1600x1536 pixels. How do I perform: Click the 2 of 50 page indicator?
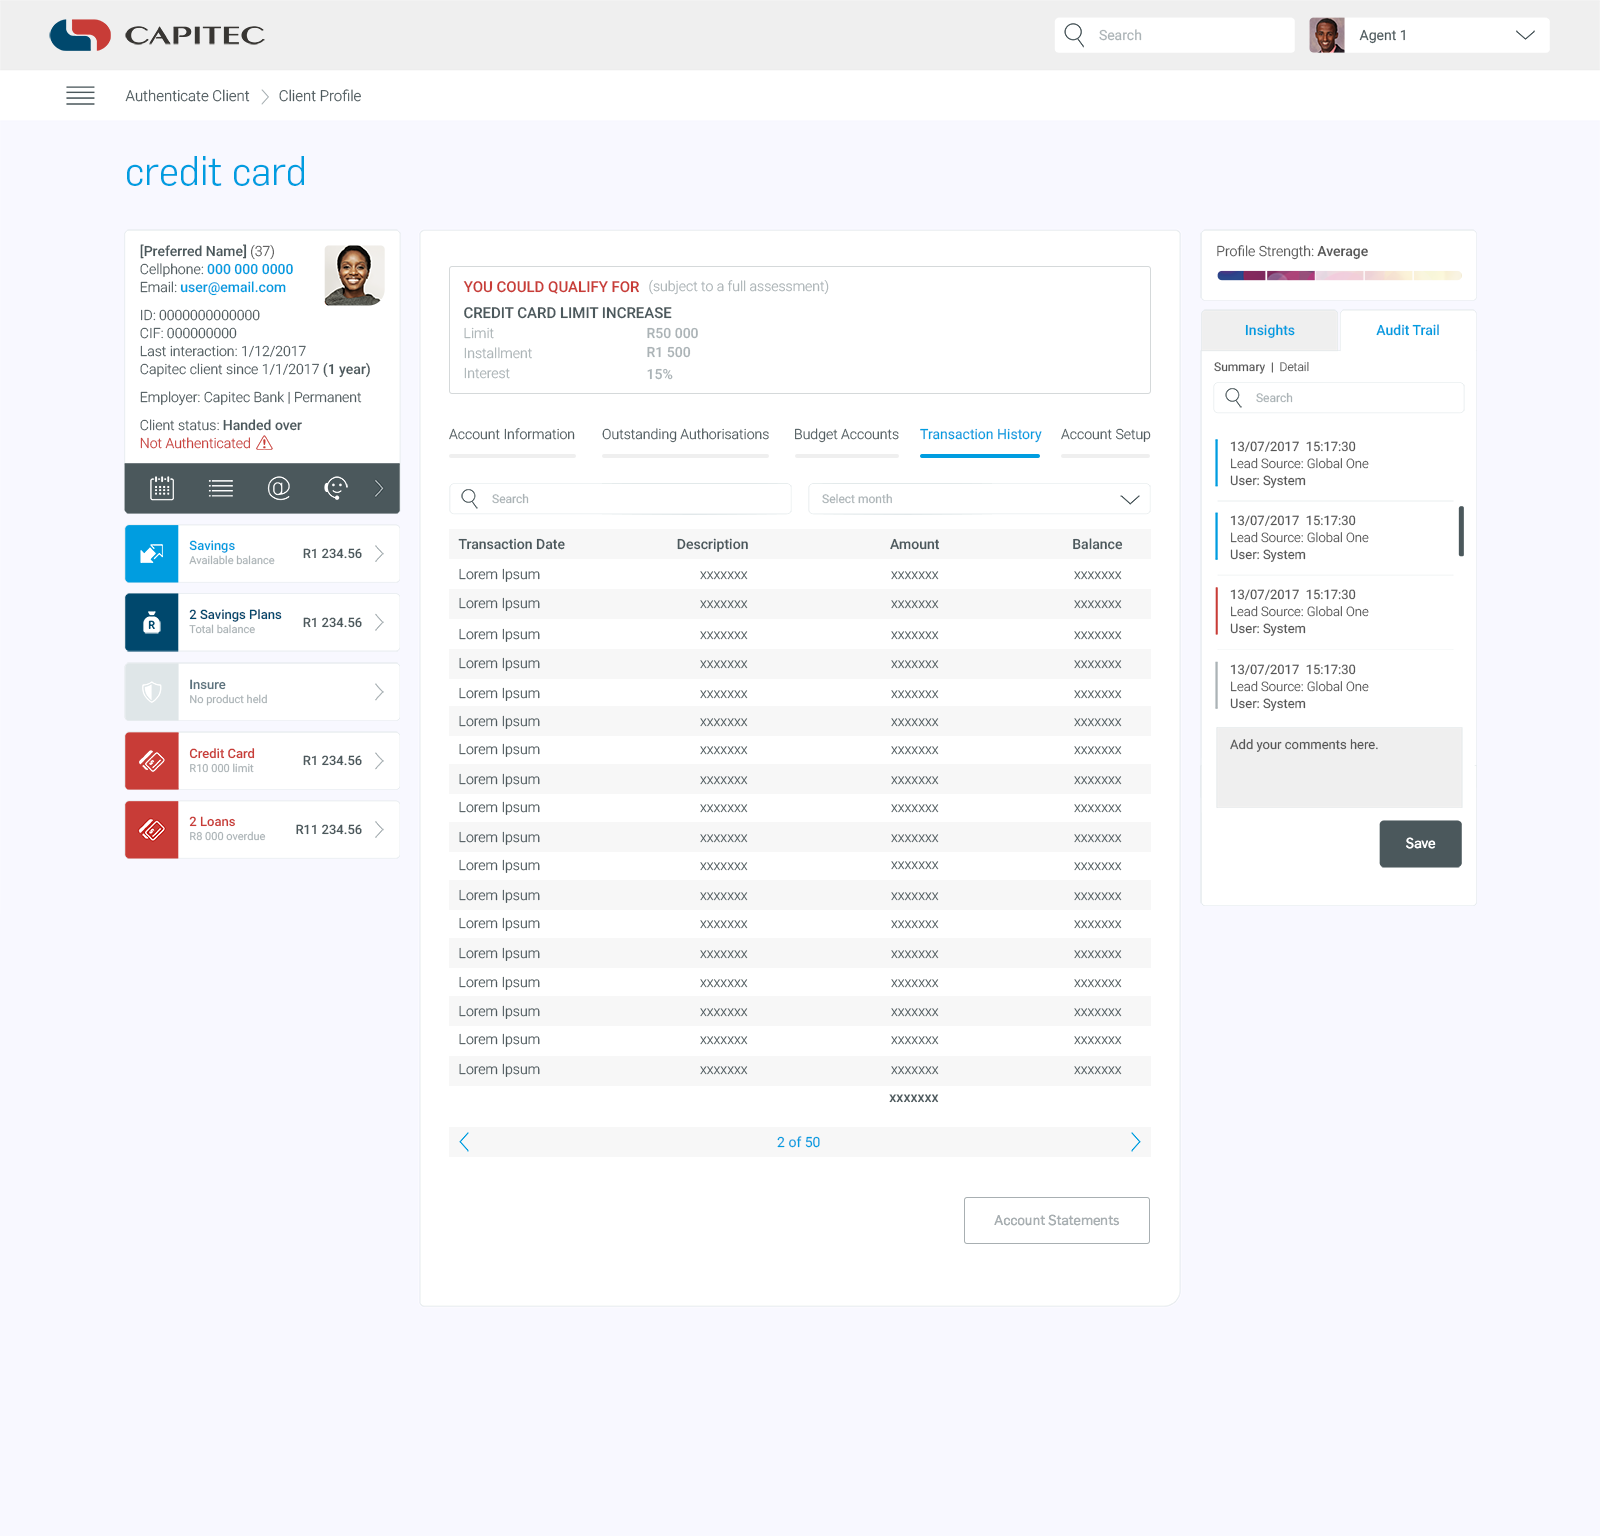click(x=798, y=1142)
